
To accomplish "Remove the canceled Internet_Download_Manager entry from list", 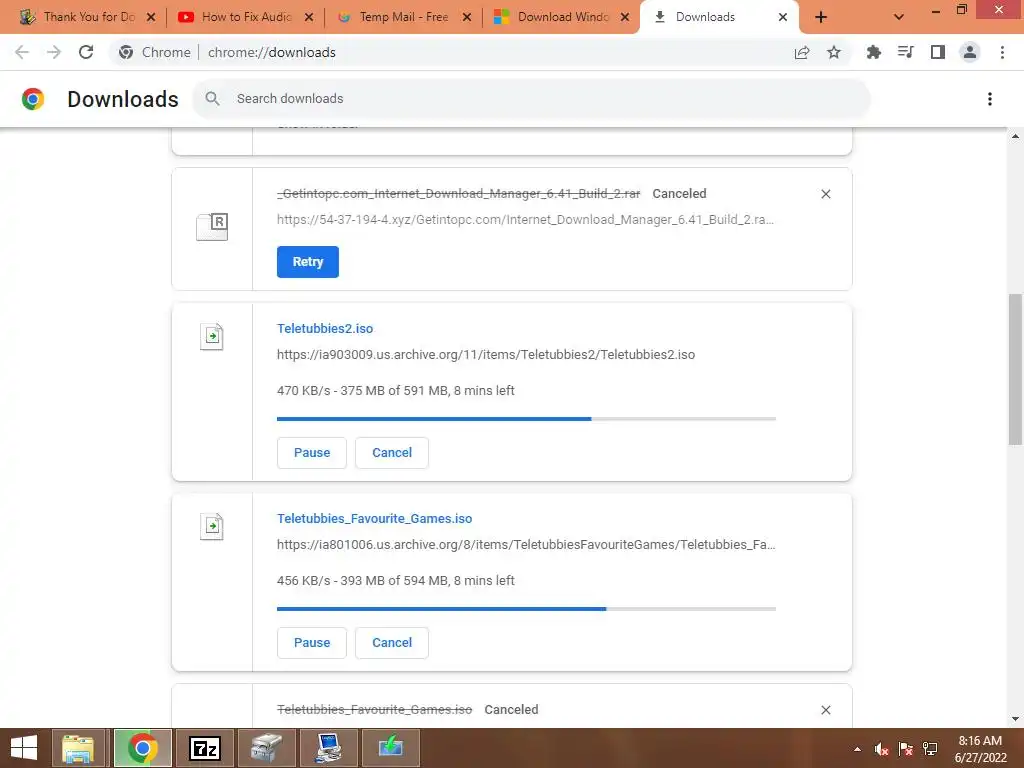I will (825, 194).
